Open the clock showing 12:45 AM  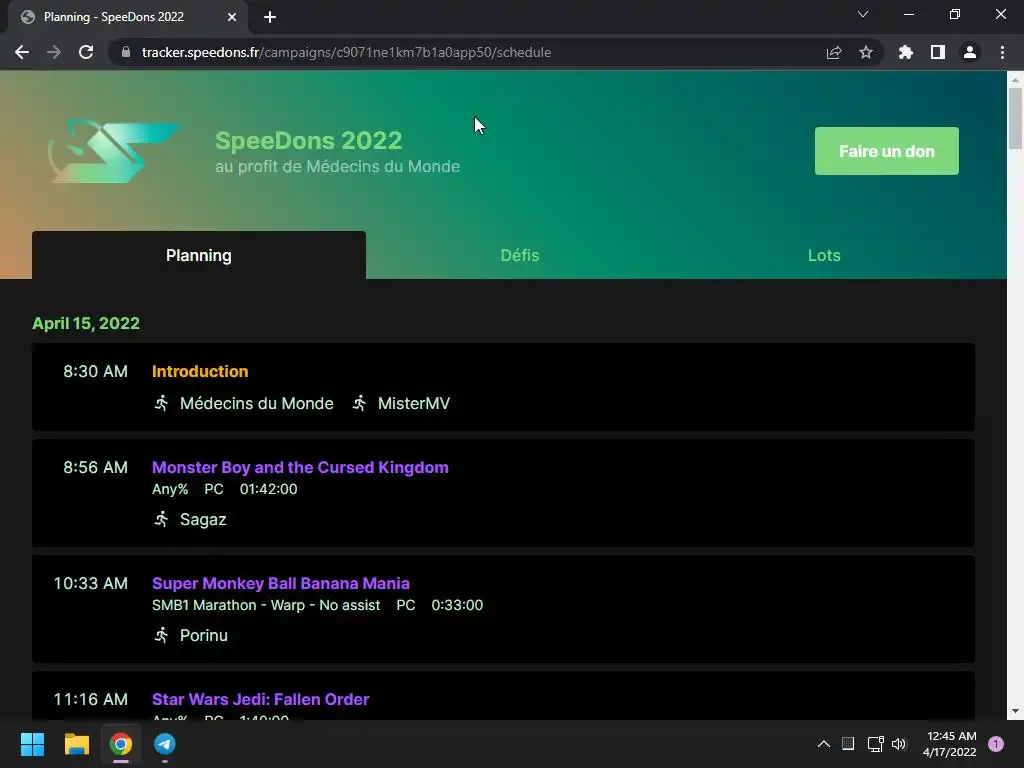(950, 744)
